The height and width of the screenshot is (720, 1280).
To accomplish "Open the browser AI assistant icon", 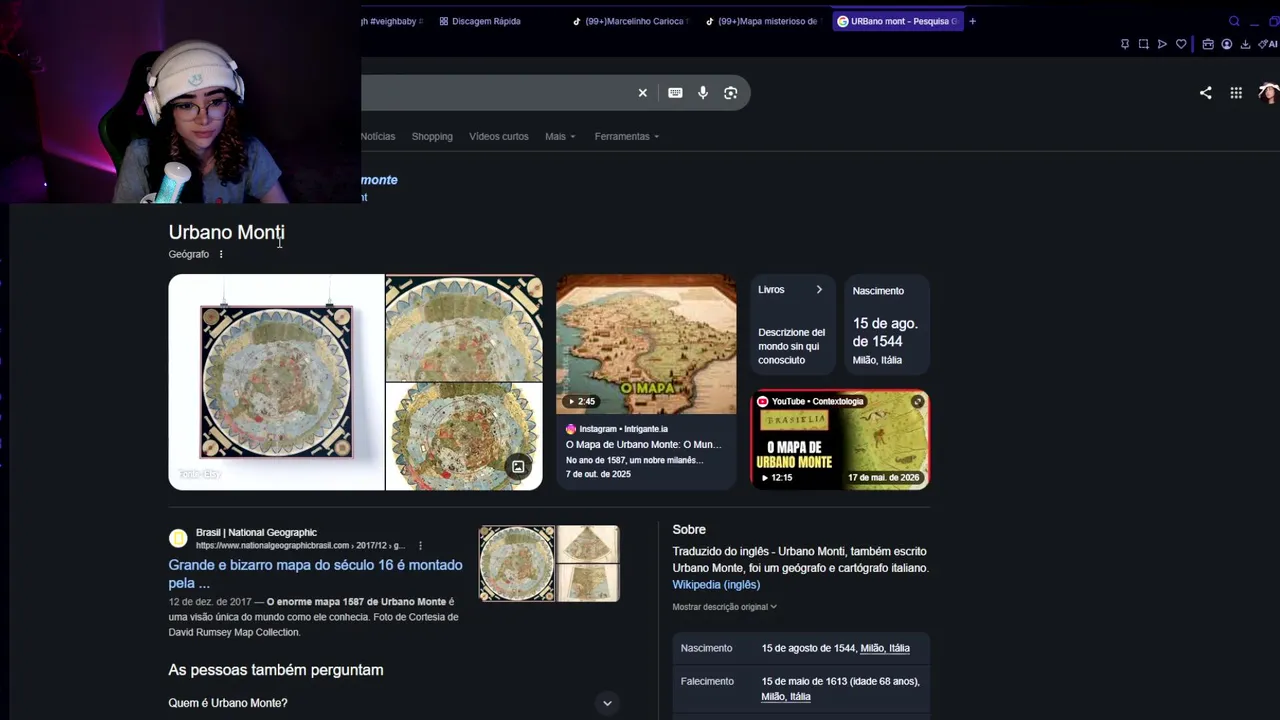I will (x=1267, y=44).
